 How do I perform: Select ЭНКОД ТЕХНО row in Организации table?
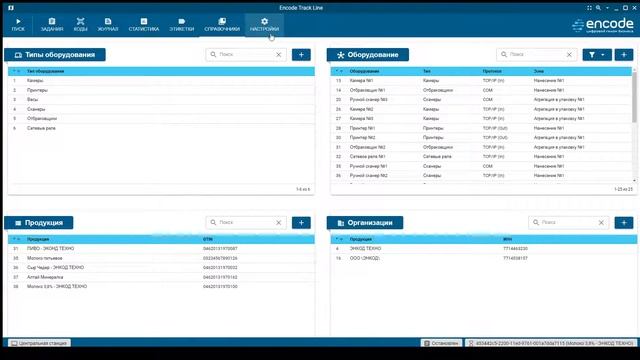pos(484,249)
